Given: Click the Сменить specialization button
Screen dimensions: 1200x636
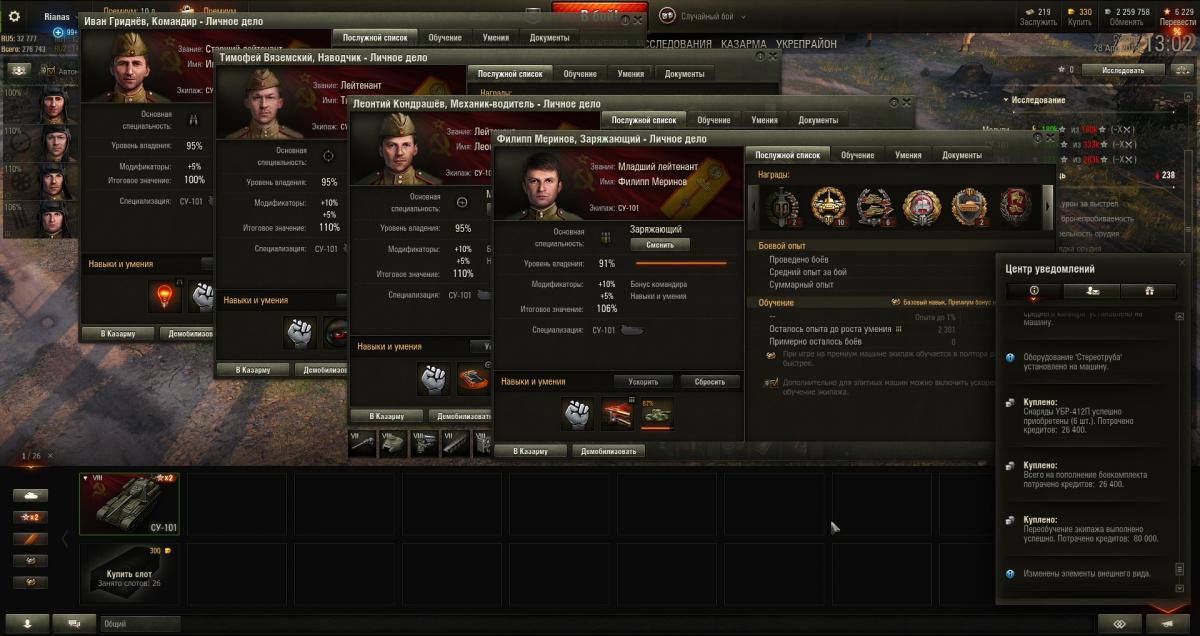Looking at the screenshot, I should click(x=659, y=245).
